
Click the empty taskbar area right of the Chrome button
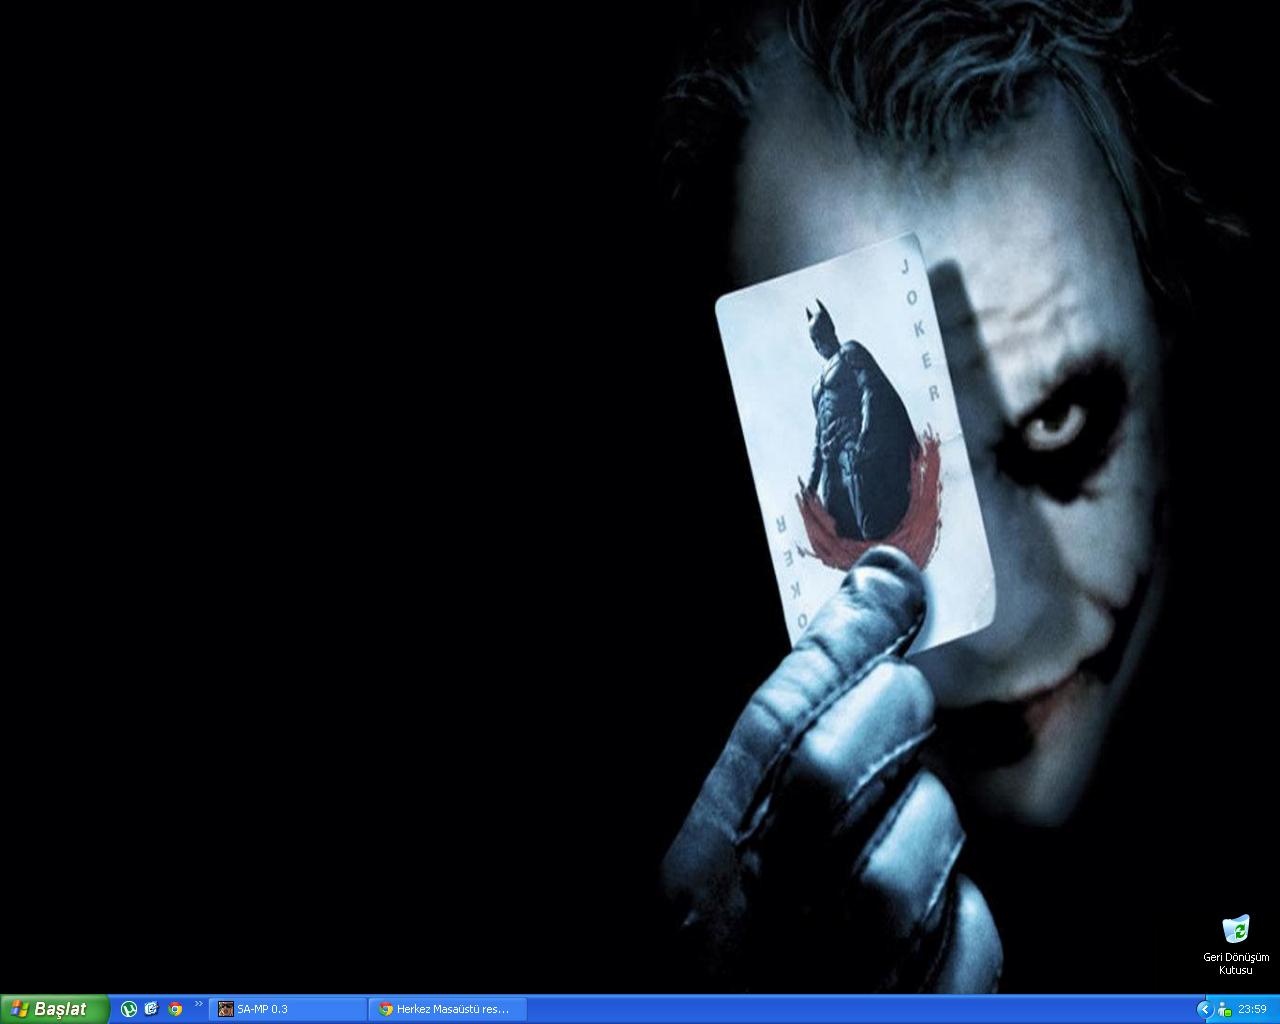tap(850, 1009)
